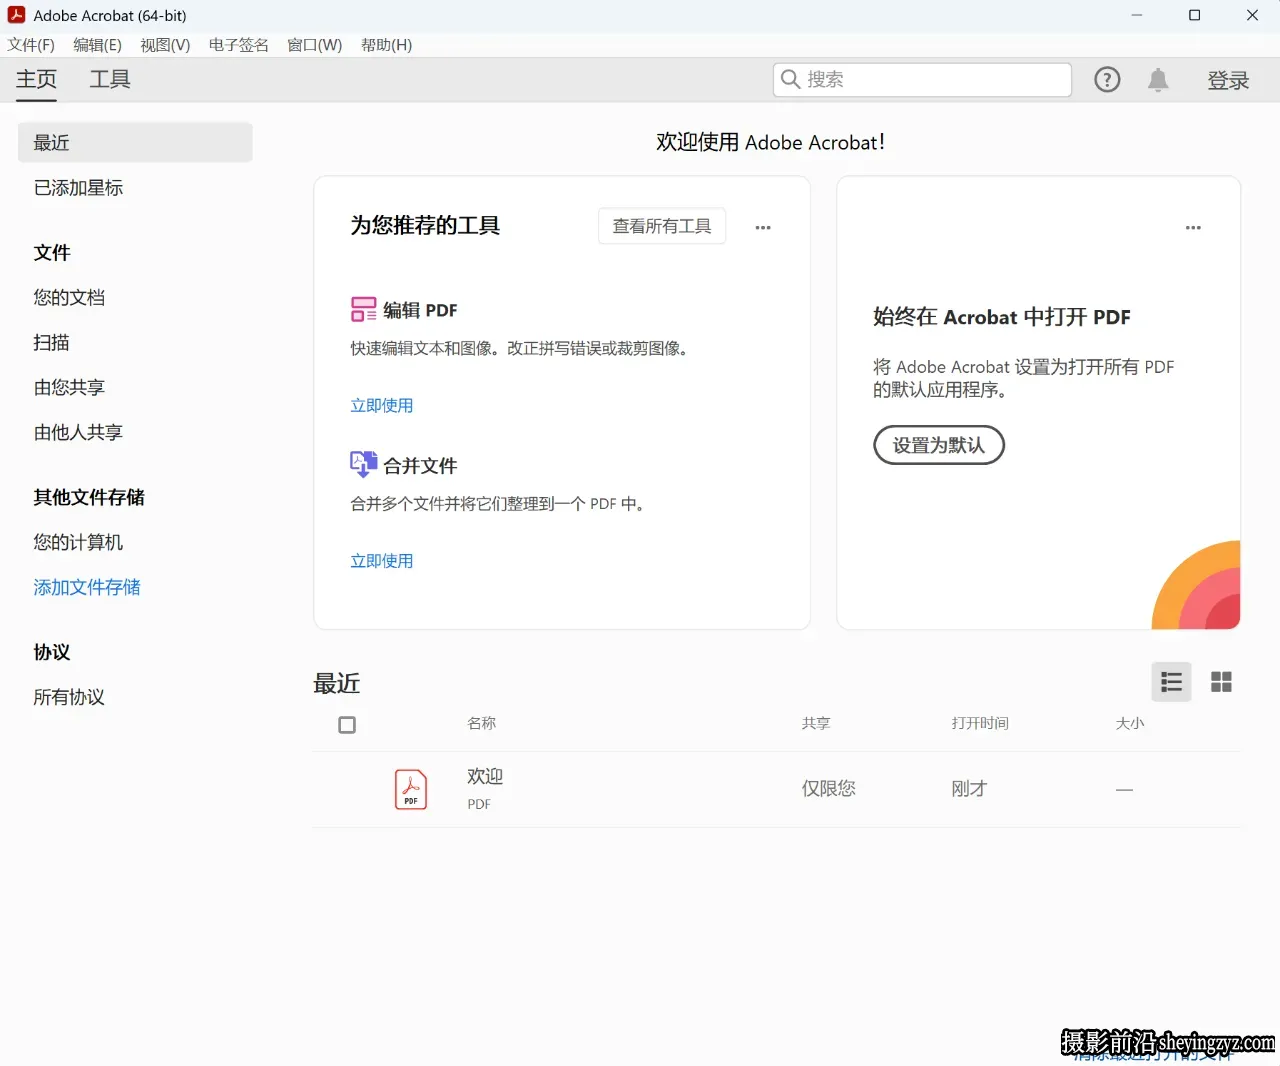Click the 编辑 PDF tool title

pos(420,310)
